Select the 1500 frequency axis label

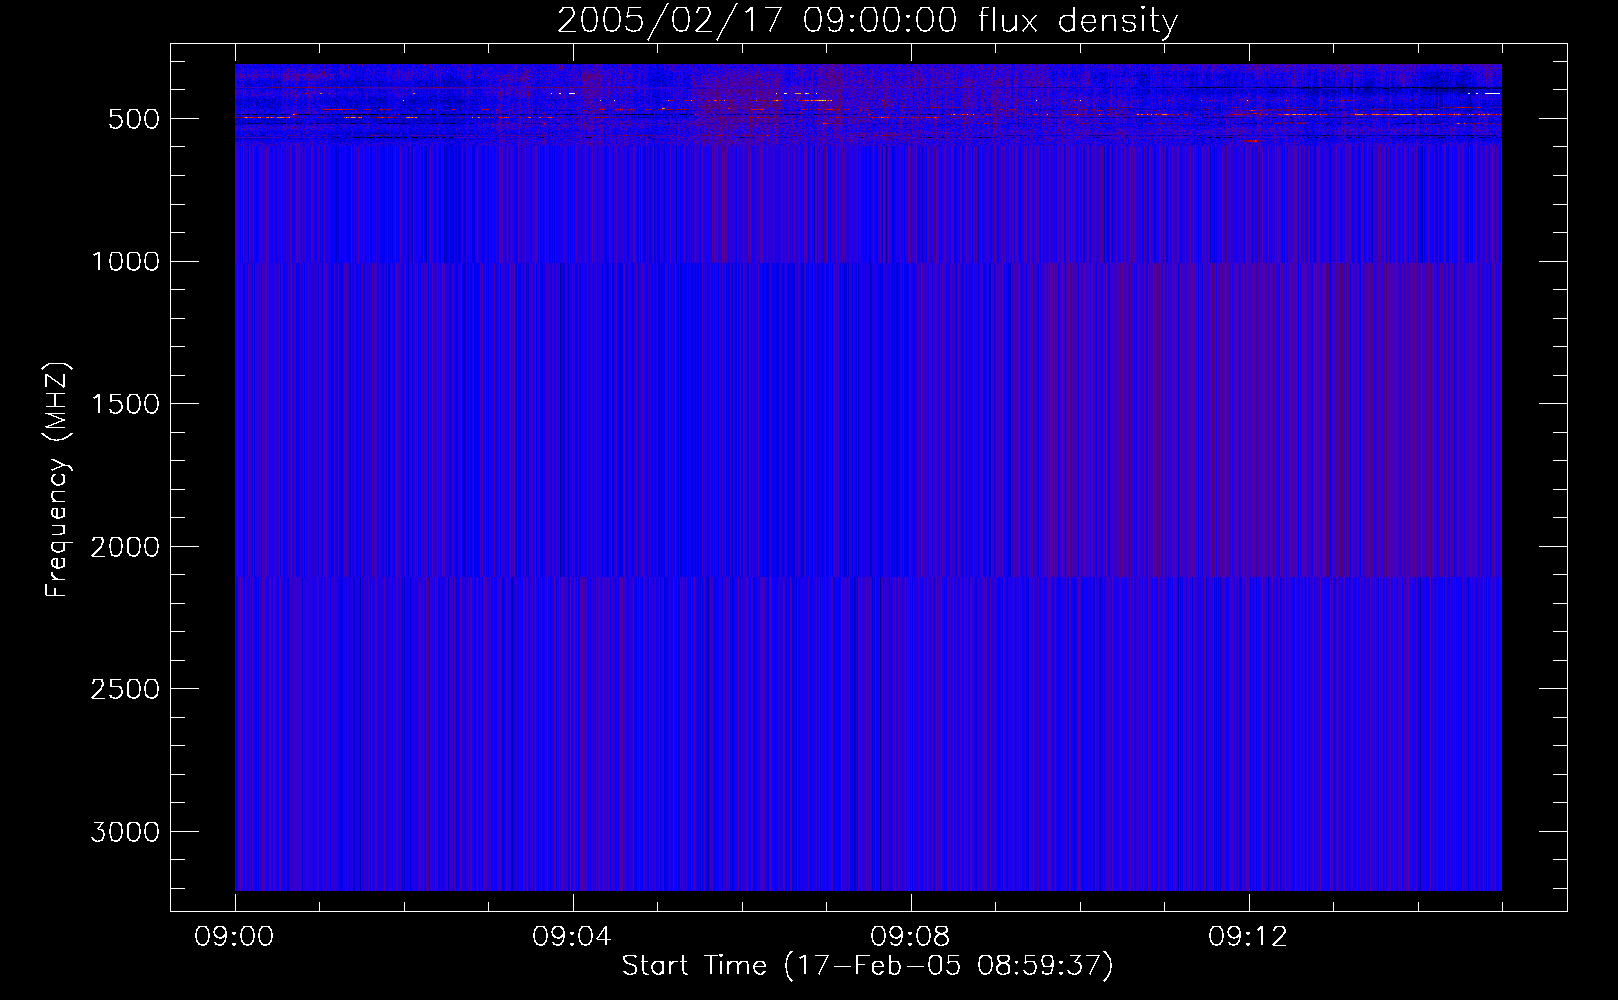(x=125, y=404)
